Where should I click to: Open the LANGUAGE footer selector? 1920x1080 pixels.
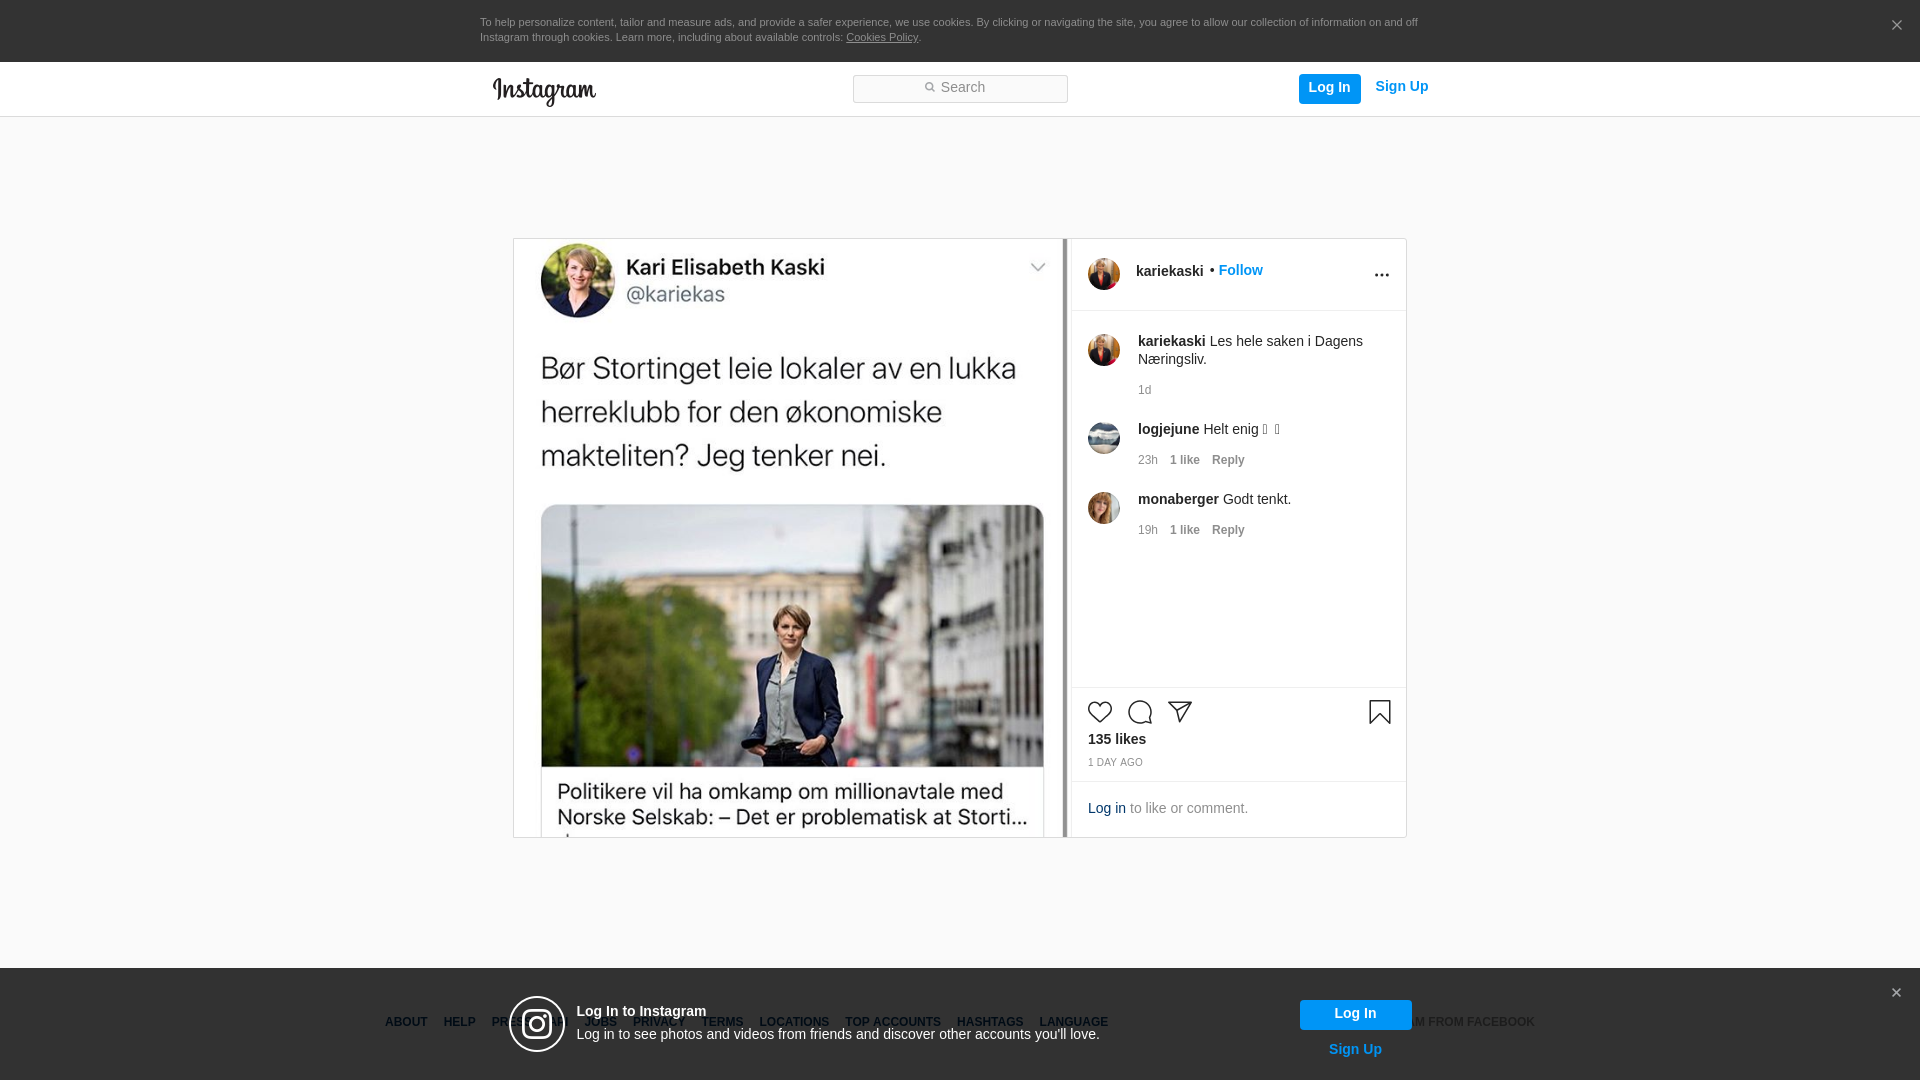(1073, 1022)
